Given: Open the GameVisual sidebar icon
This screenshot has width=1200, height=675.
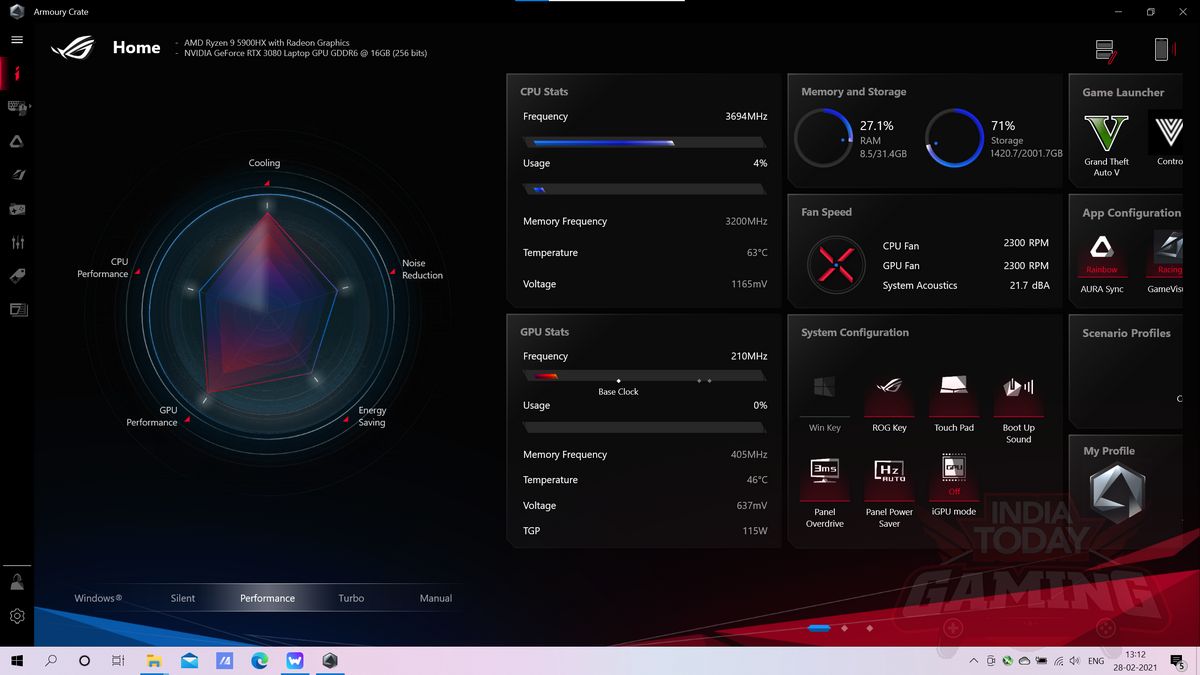Looking at the screenshot, I should click(x=17, y=176).
